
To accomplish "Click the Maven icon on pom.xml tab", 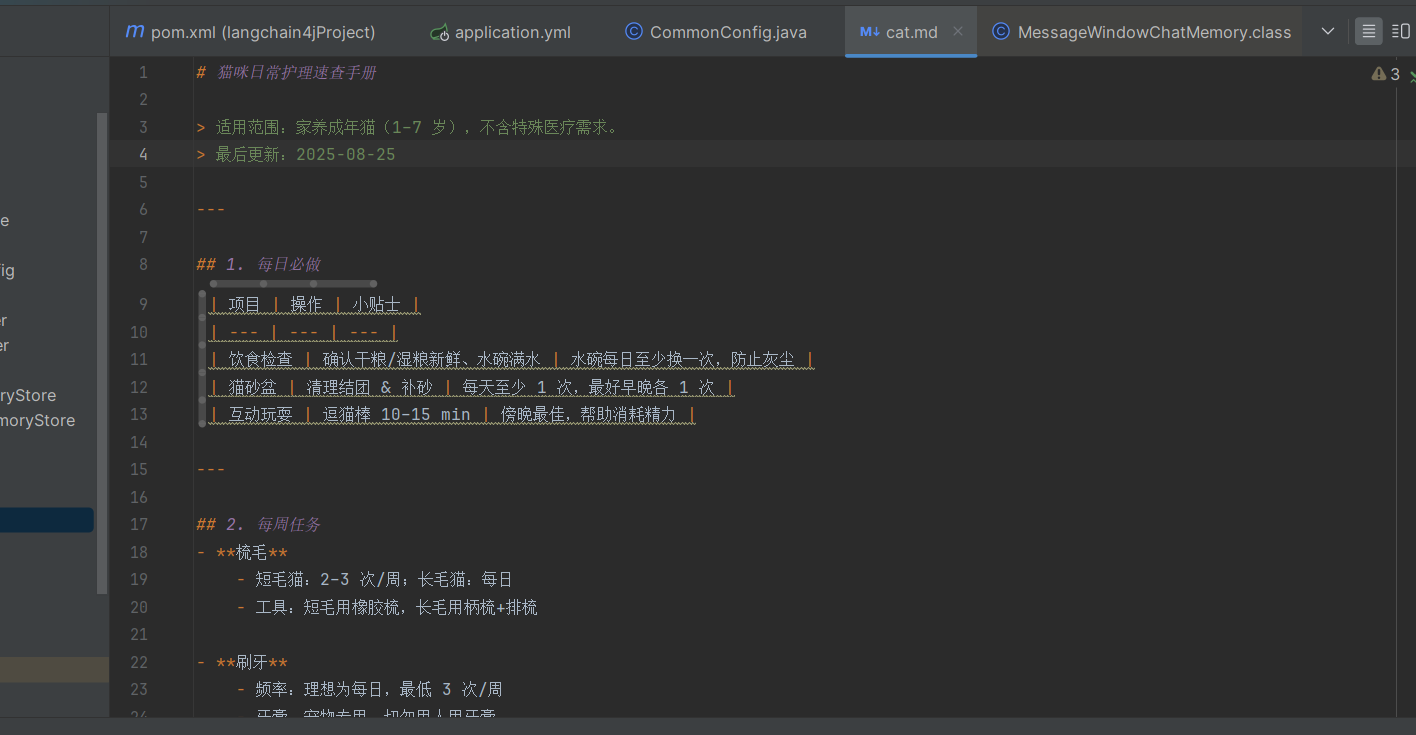I will point(134,32).
